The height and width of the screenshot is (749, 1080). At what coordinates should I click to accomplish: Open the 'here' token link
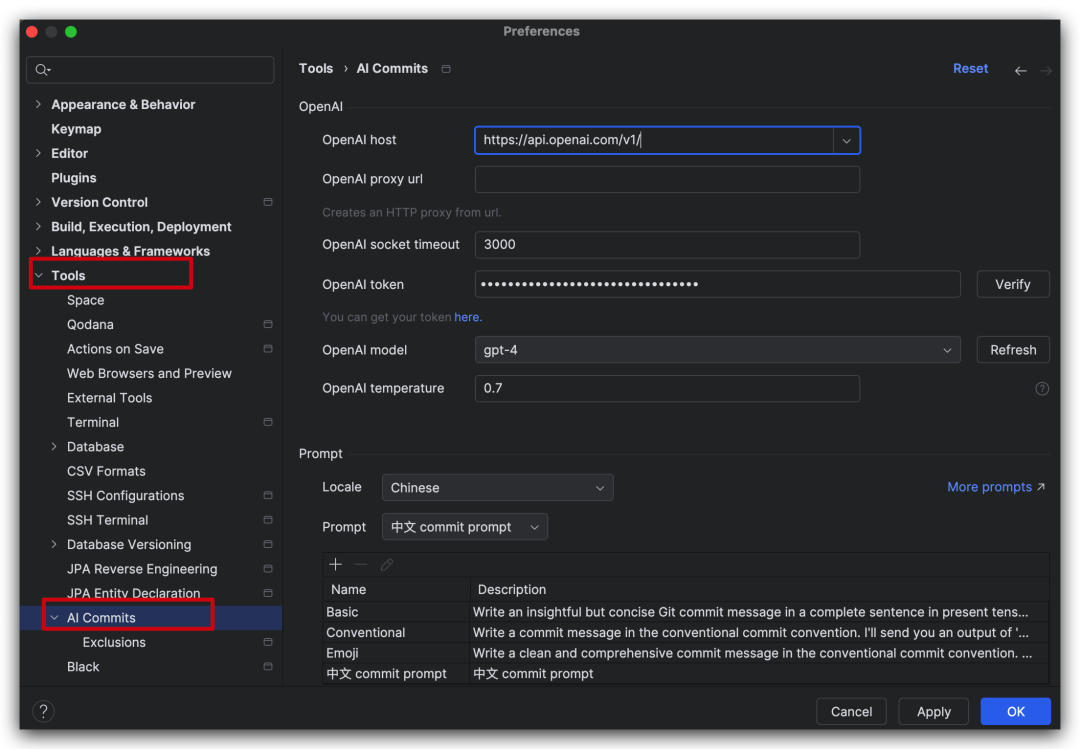(466, 317)
